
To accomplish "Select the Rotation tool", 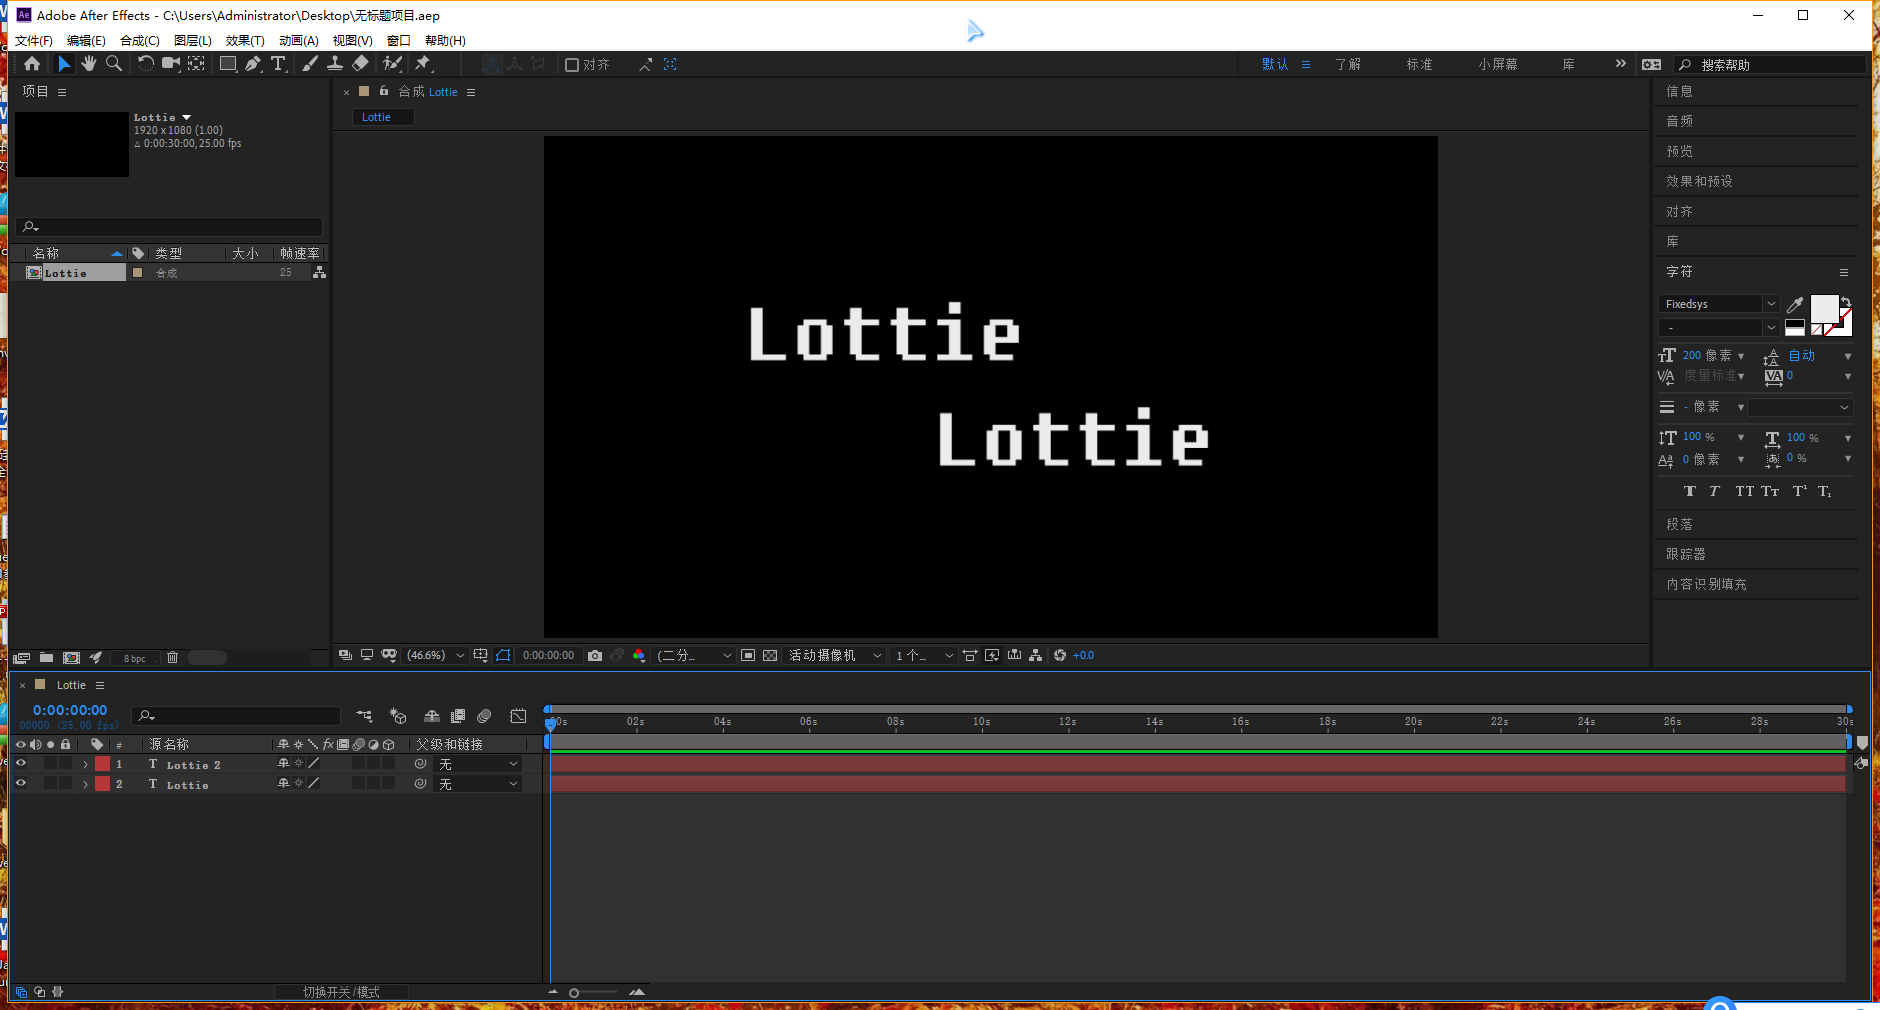I will click(146, 64).
